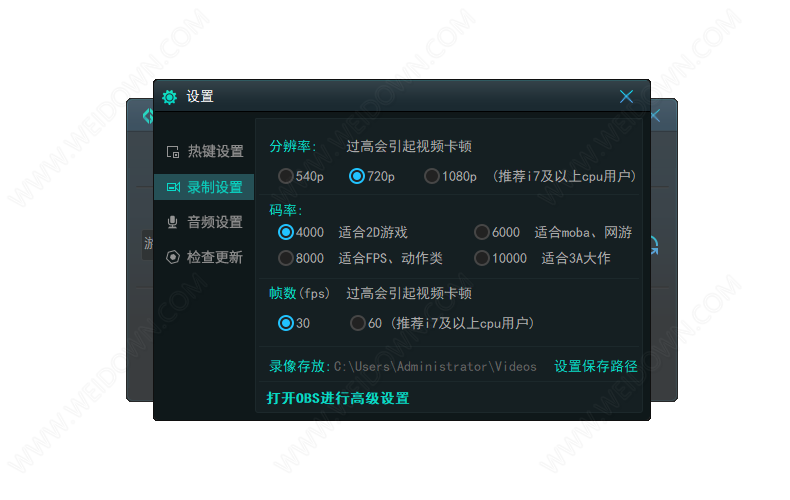Image resolution: width=790 pixels, height=500 pixels.
Task: Open the 热键设置 tab
Action: [x=204, y=151]
